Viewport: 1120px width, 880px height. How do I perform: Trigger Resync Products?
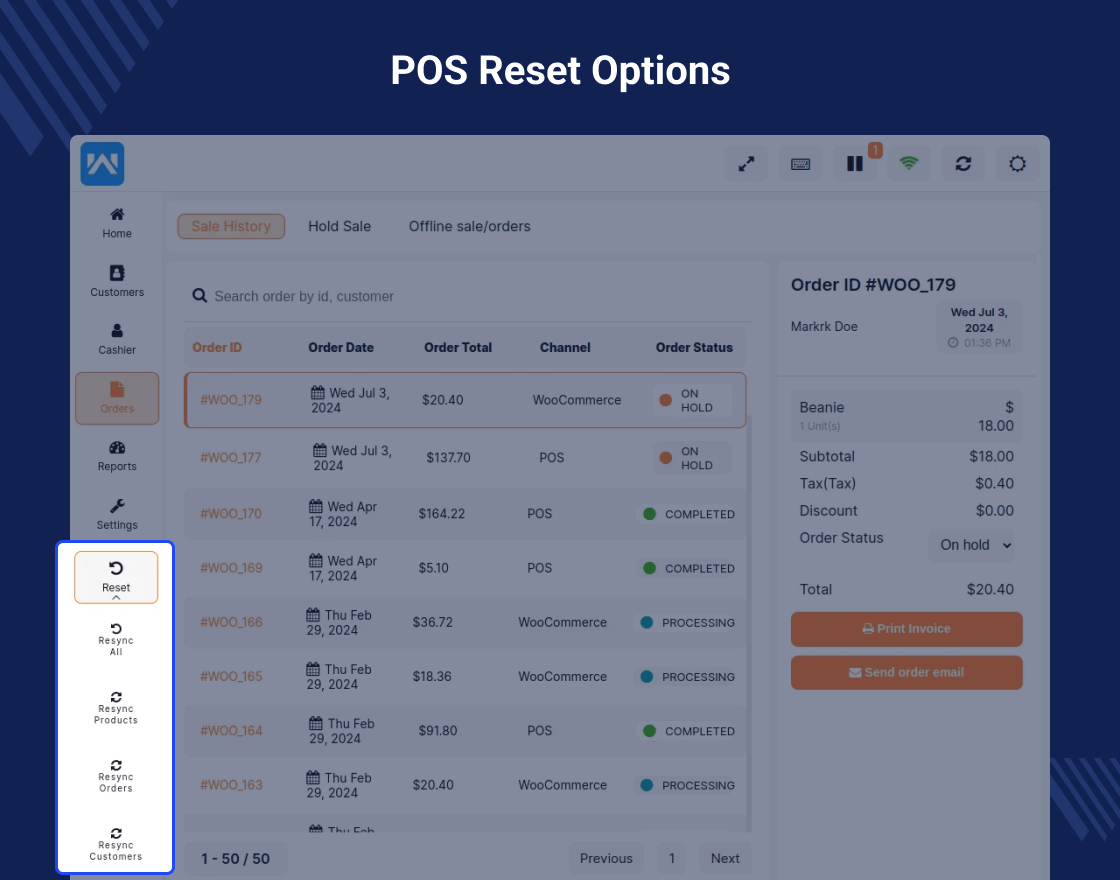coord(115,708)
